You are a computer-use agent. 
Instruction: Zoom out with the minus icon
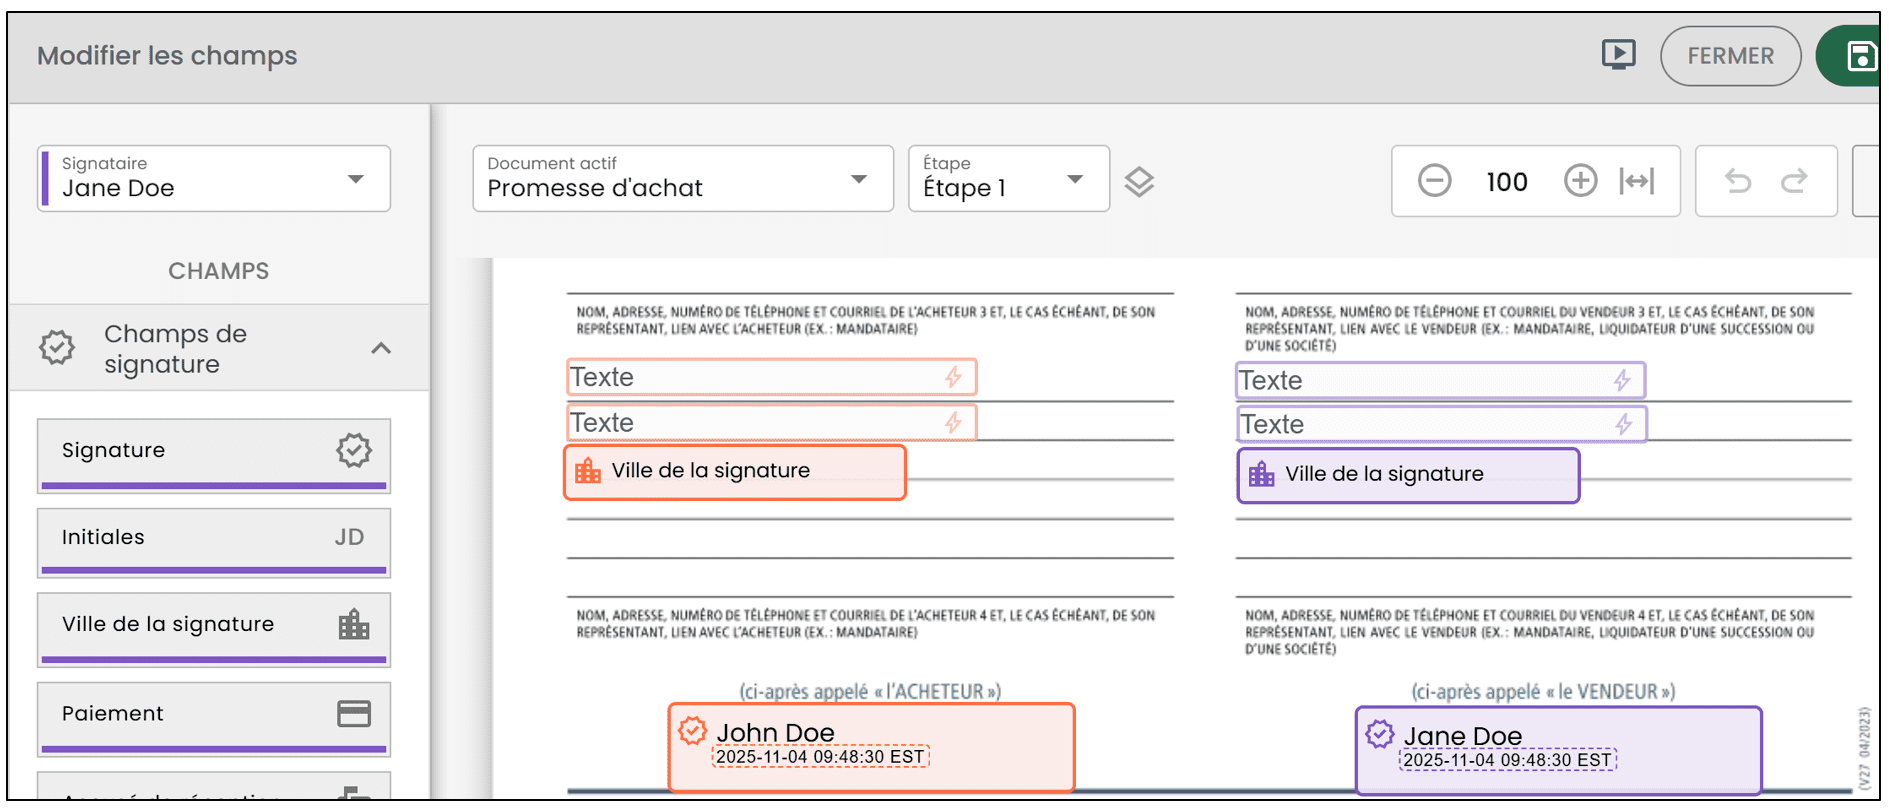click(x=1434, y=181)
